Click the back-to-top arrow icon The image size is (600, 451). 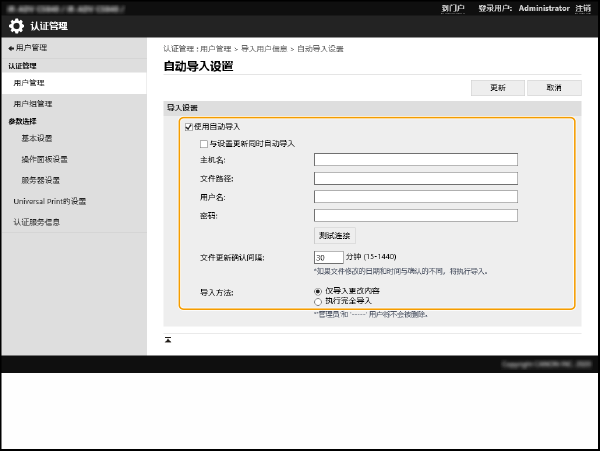click(x=168, y=340)
